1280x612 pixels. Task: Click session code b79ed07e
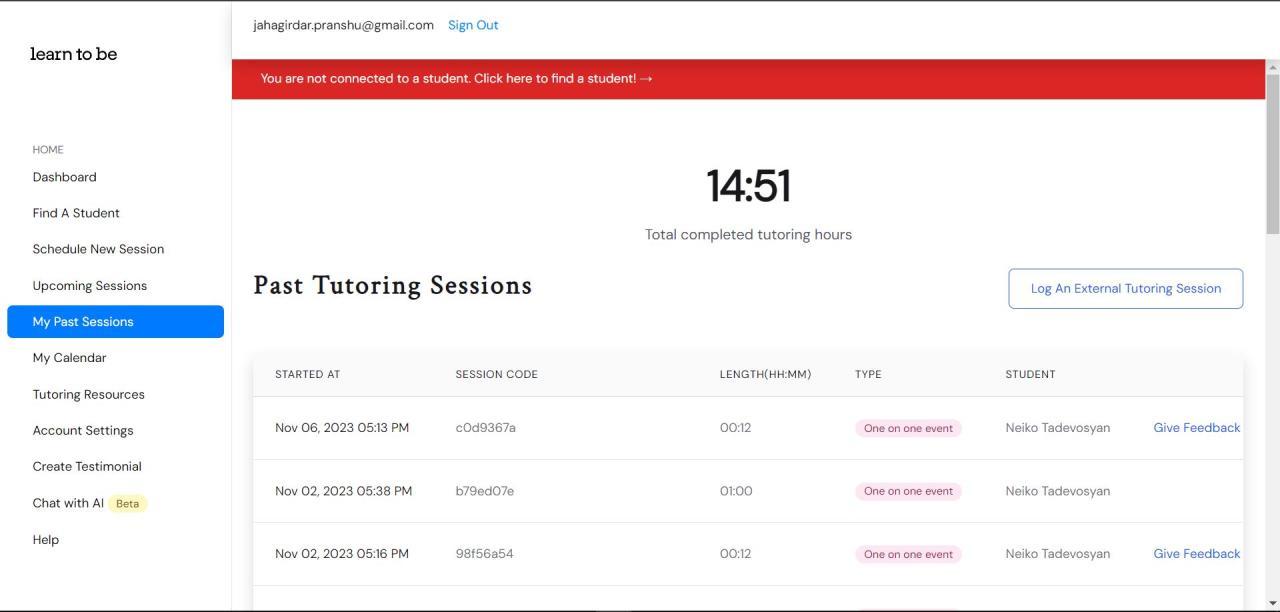(484, 490)
